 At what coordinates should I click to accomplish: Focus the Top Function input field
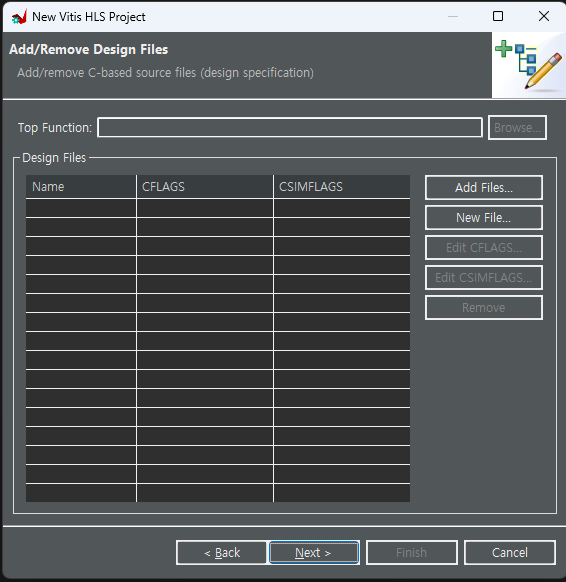coord(290,128)
